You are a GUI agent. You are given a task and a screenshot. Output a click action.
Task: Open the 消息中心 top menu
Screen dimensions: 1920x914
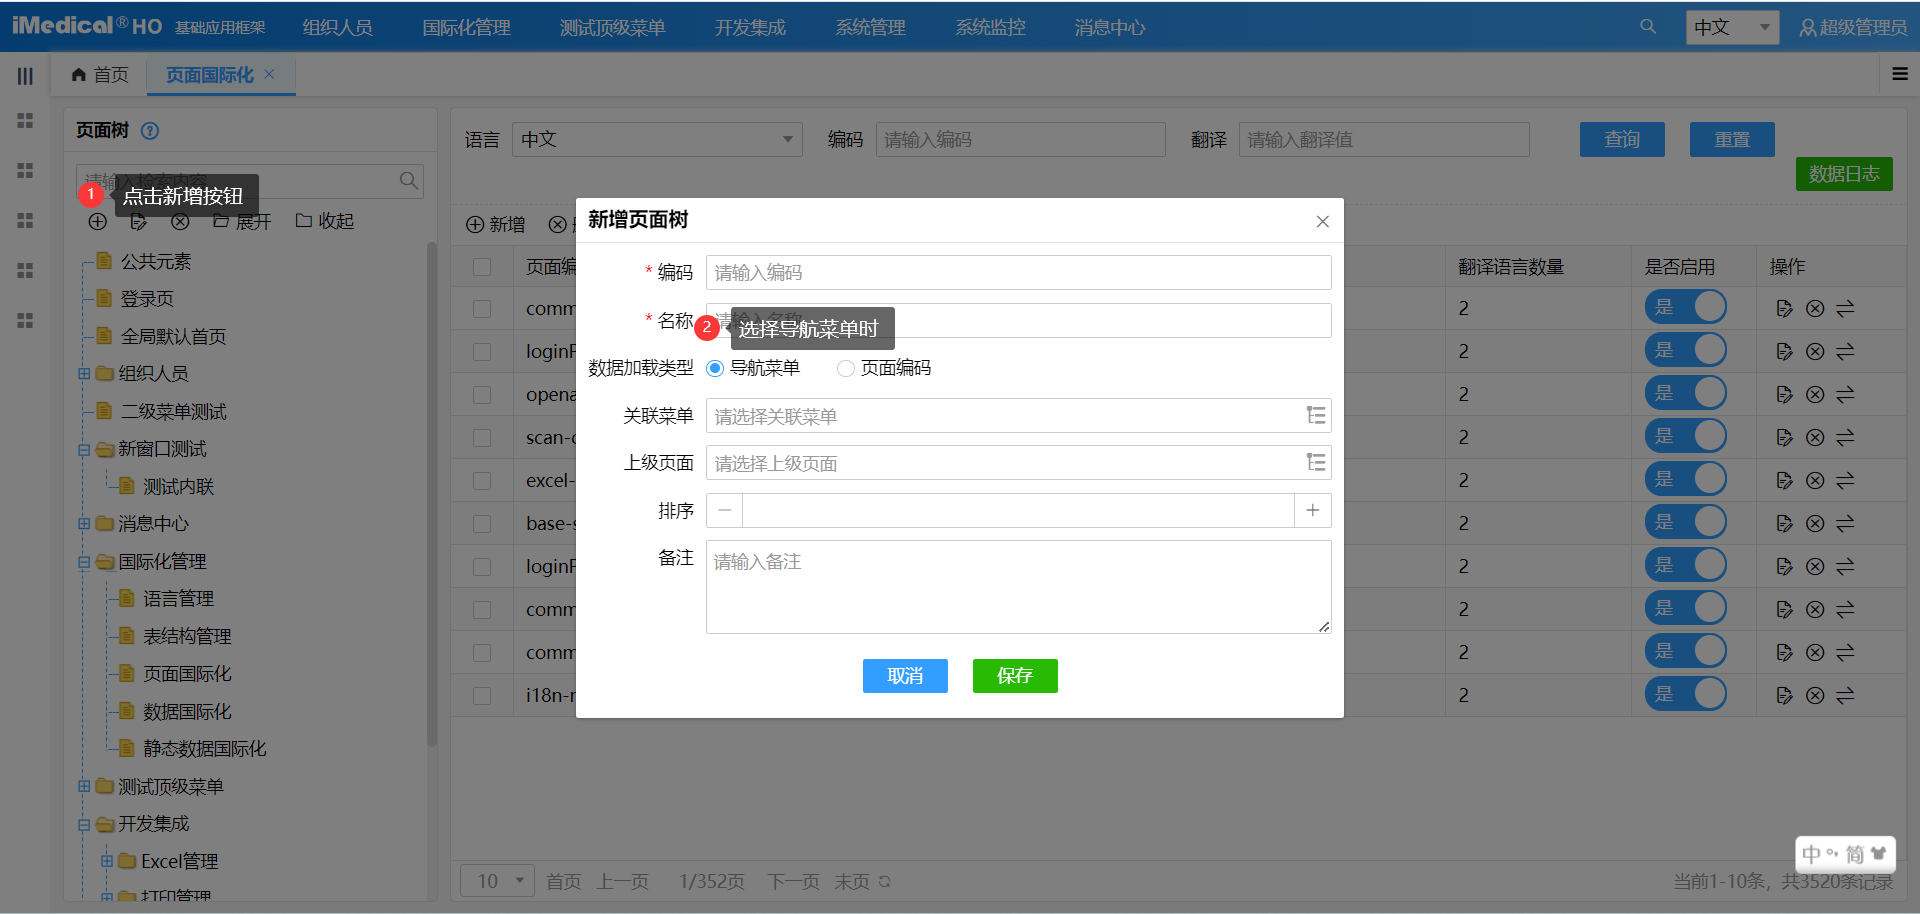click(1110, 28)
